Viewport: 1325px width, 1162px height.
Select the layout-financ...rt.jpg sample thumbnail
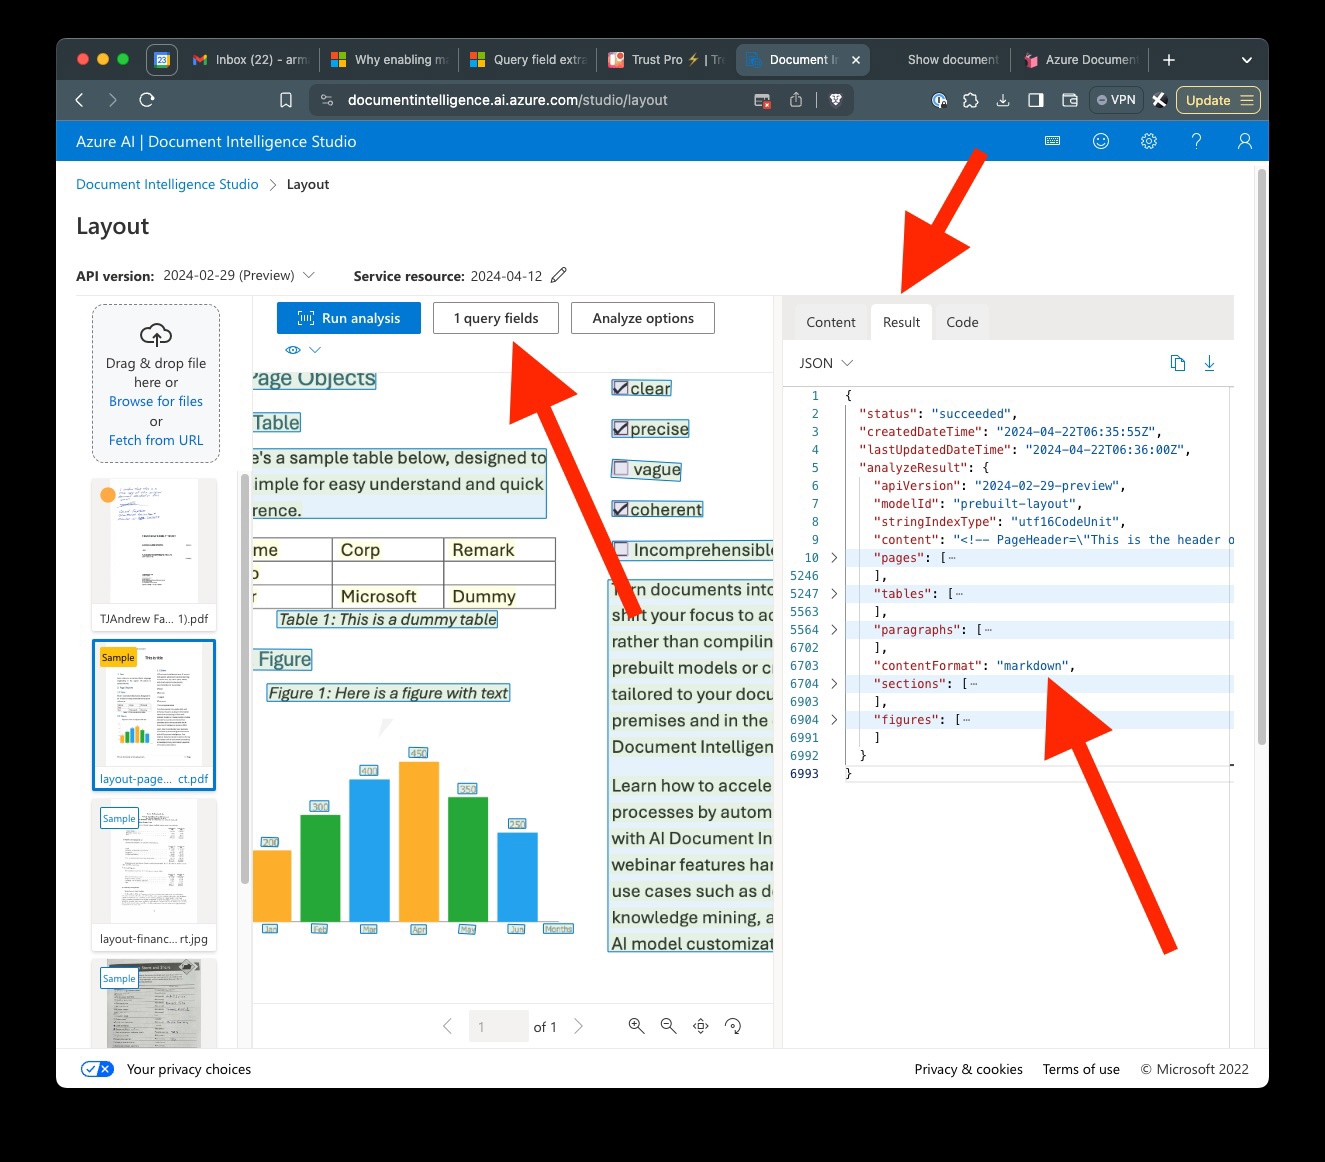click(x=153, y=862)
